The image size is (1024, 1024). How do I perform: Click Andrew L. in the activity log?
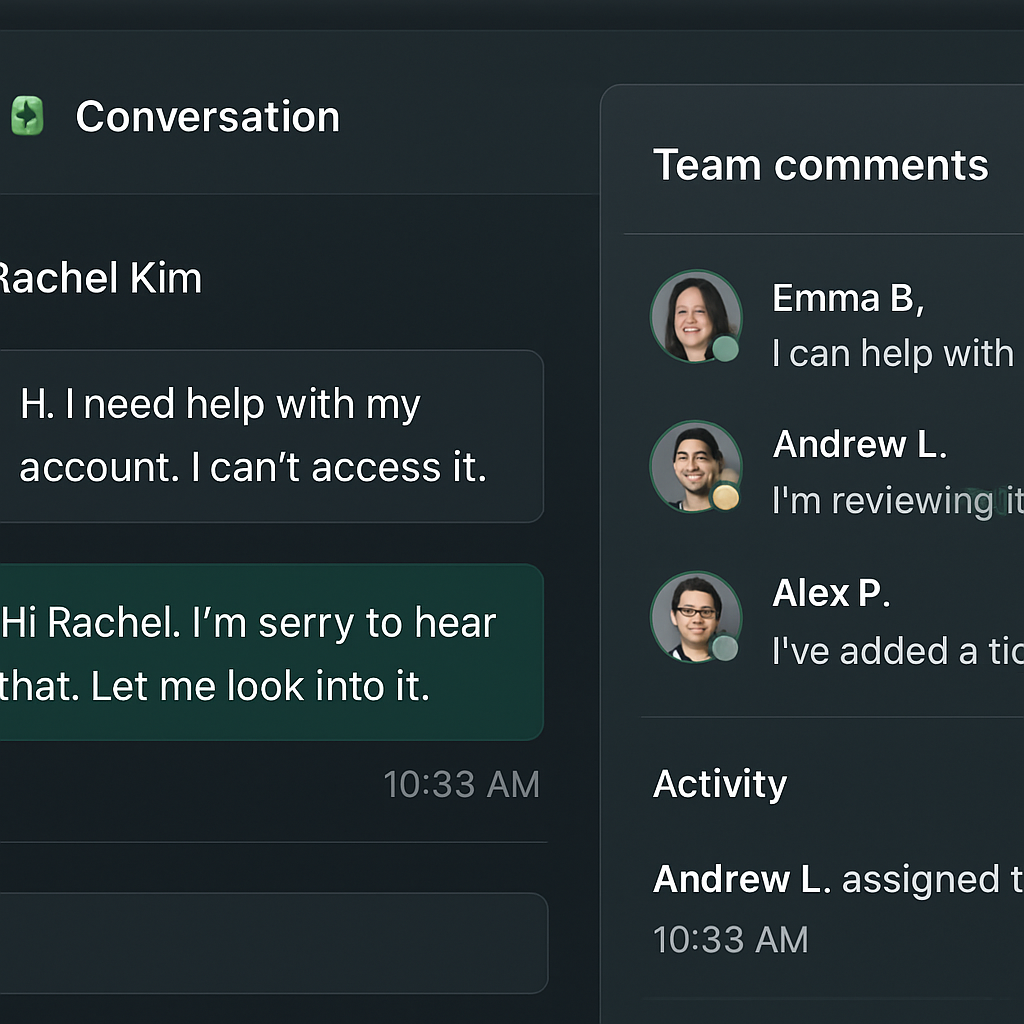(743, 879)
